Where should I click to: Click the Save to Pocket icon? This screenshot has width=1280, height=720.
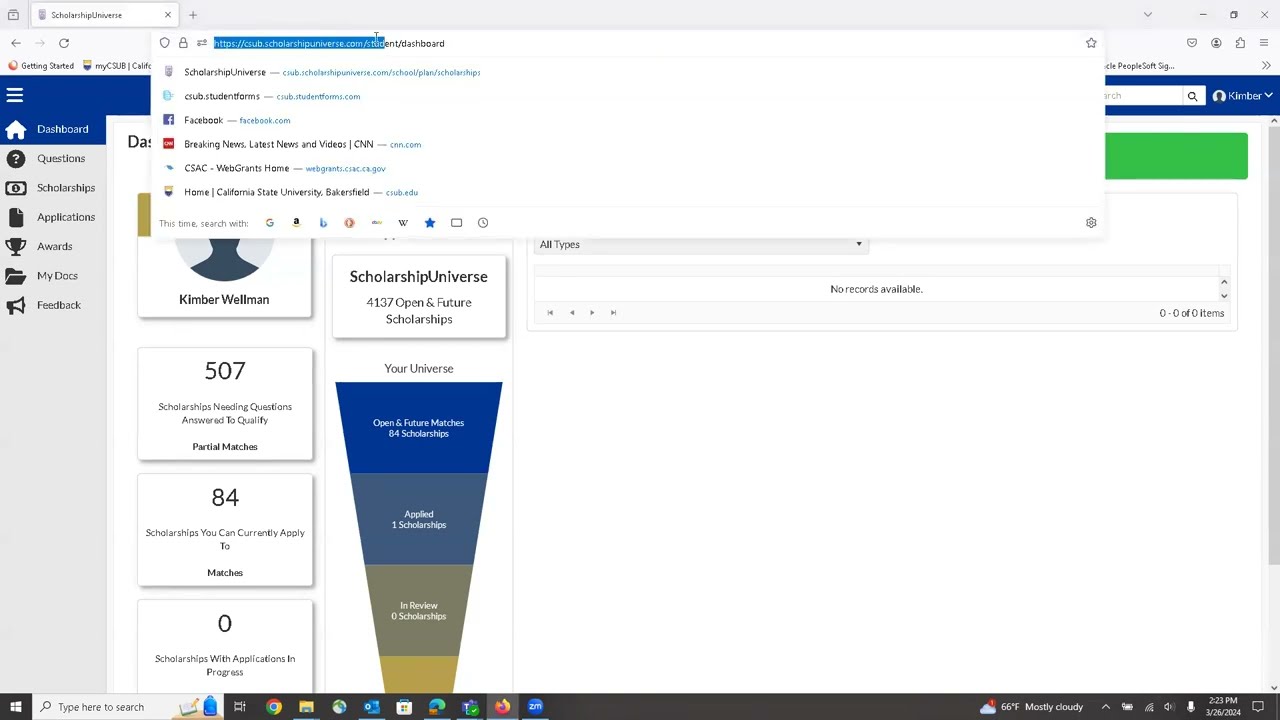click(1192, 43)
